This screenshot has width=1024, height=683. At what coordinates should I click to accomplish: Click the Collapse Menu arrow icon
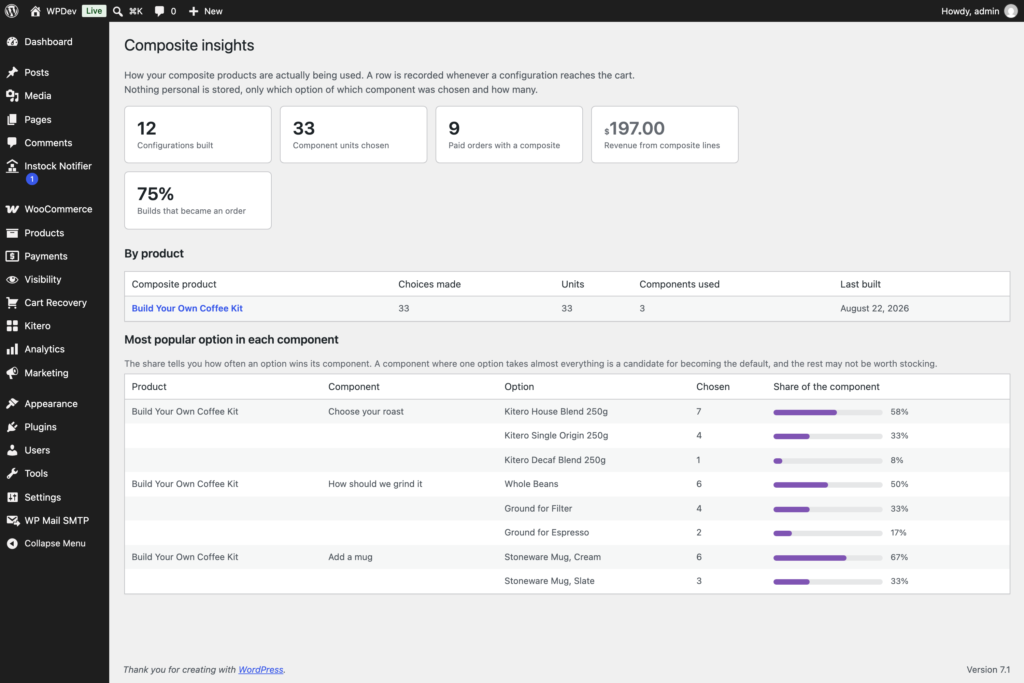coord(12,543)
